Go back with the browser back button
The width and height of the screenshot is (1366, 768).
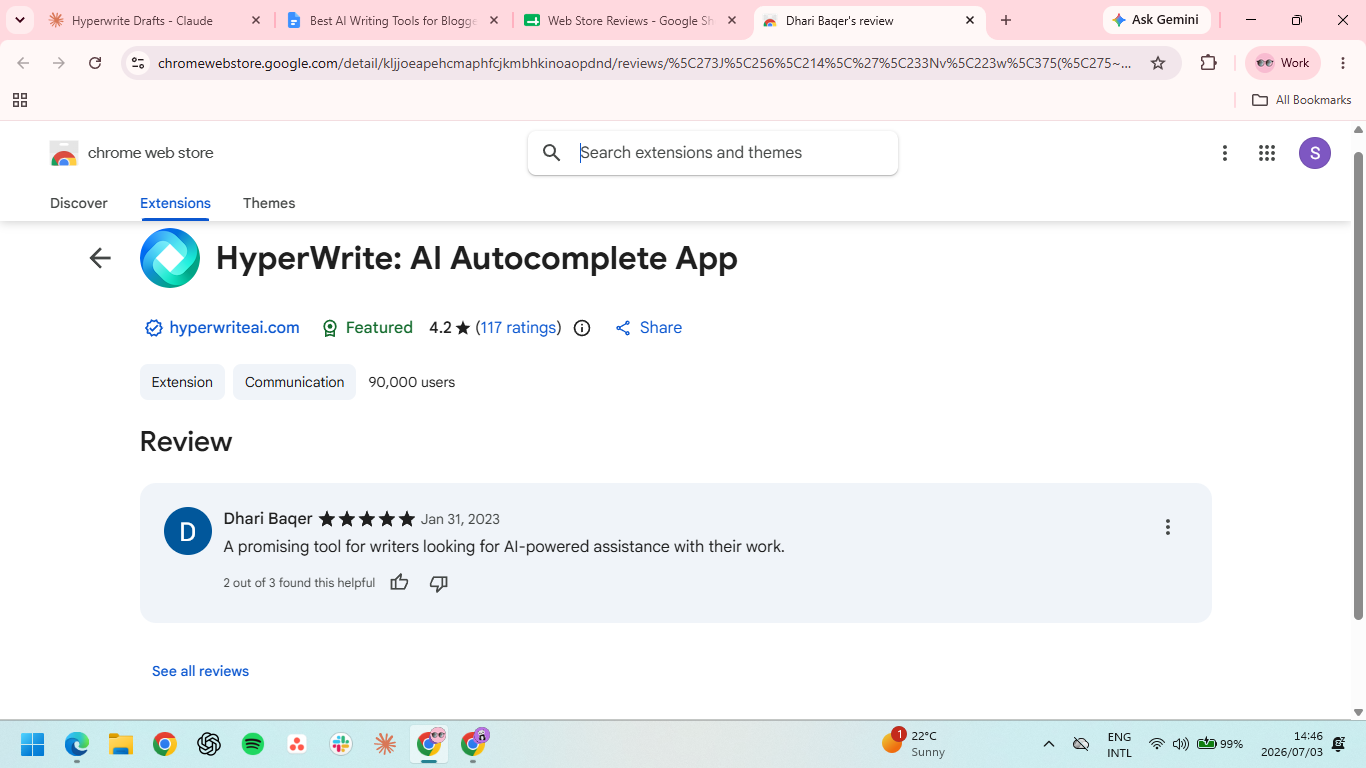point(23,63)
